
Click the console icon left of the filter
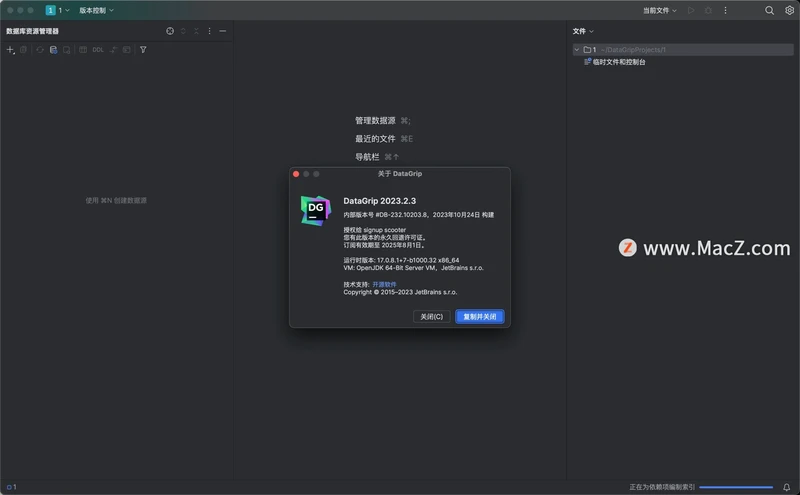pyautogui.click(x=127, y=50)
